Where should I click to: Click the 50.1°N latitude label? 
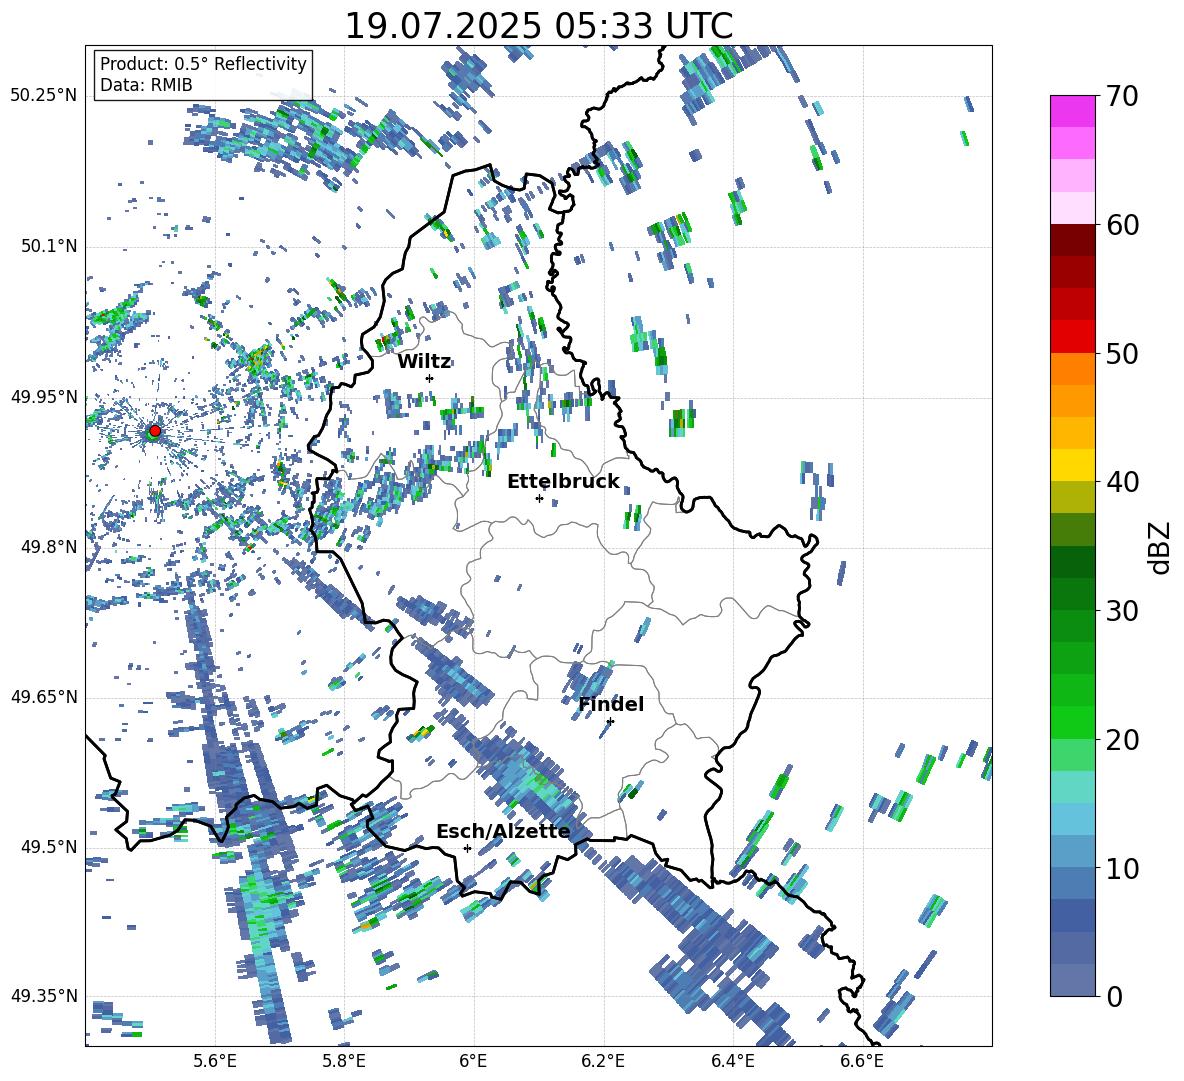click(48, 246)
